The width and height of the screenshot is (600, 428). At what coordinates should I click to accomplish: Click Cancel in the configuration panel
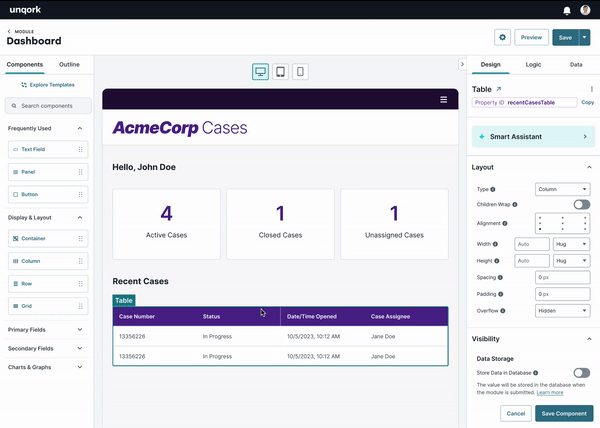pos(516,413)
